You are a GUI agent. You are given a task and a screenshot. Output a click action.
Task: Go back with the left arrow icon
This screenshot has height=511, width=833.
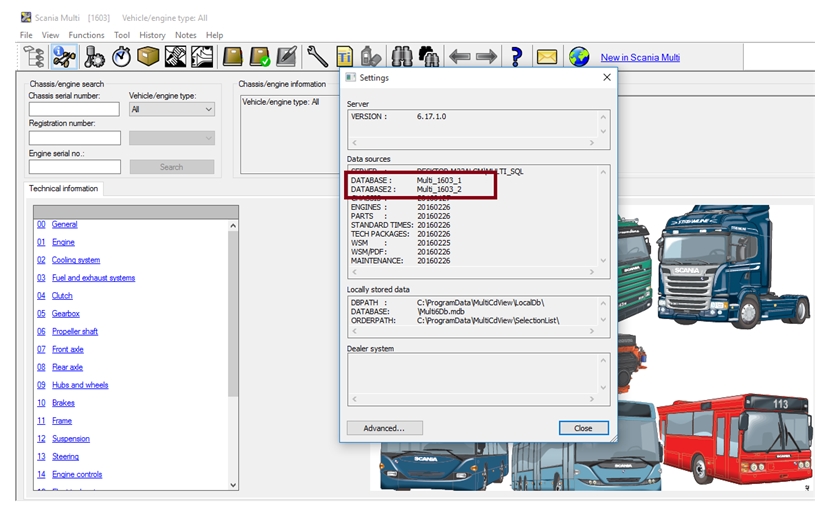coord(460,56)
